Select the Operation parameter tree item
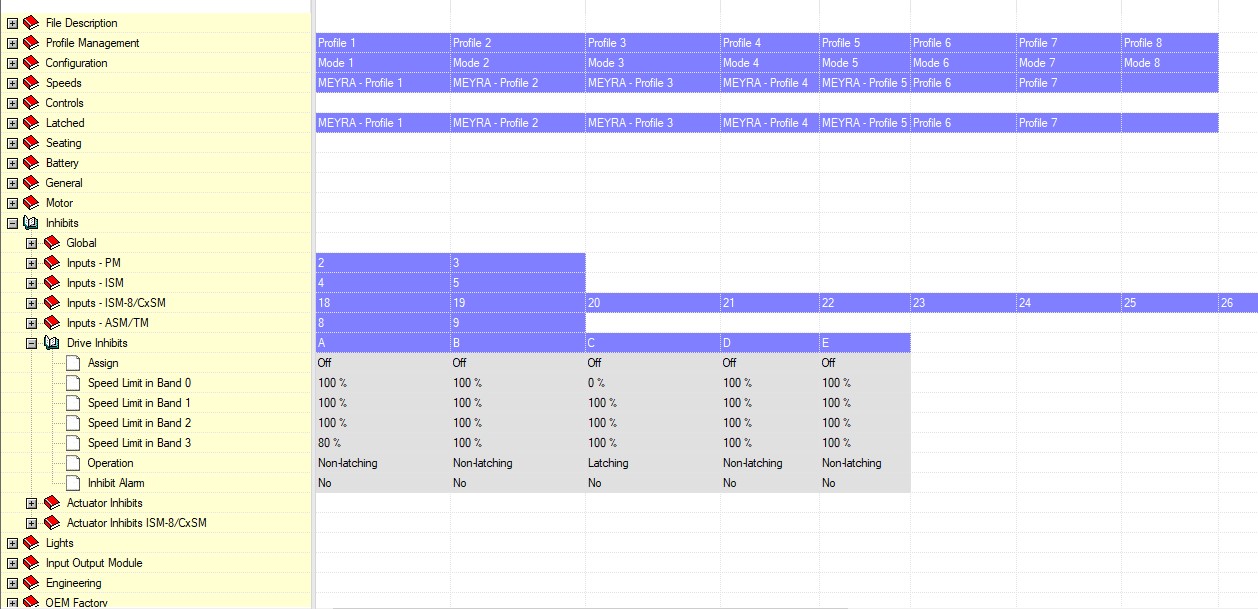1258x609 pixels. [x=110, y=463]
